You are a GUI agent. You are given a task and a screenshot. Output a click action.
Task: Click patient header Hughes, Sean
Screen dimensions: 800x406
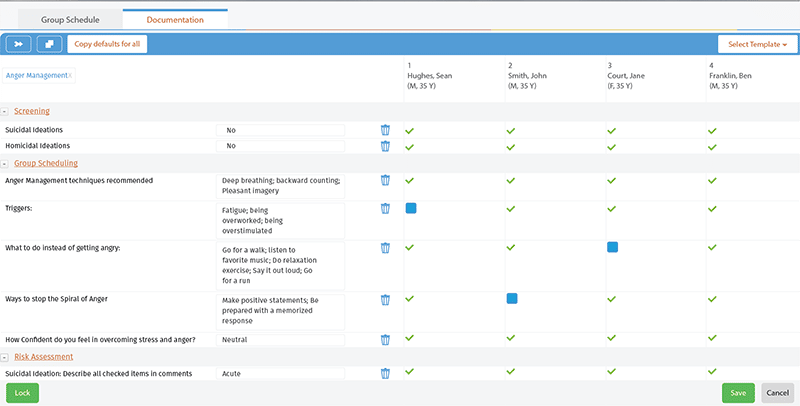(x=430, y=75)
